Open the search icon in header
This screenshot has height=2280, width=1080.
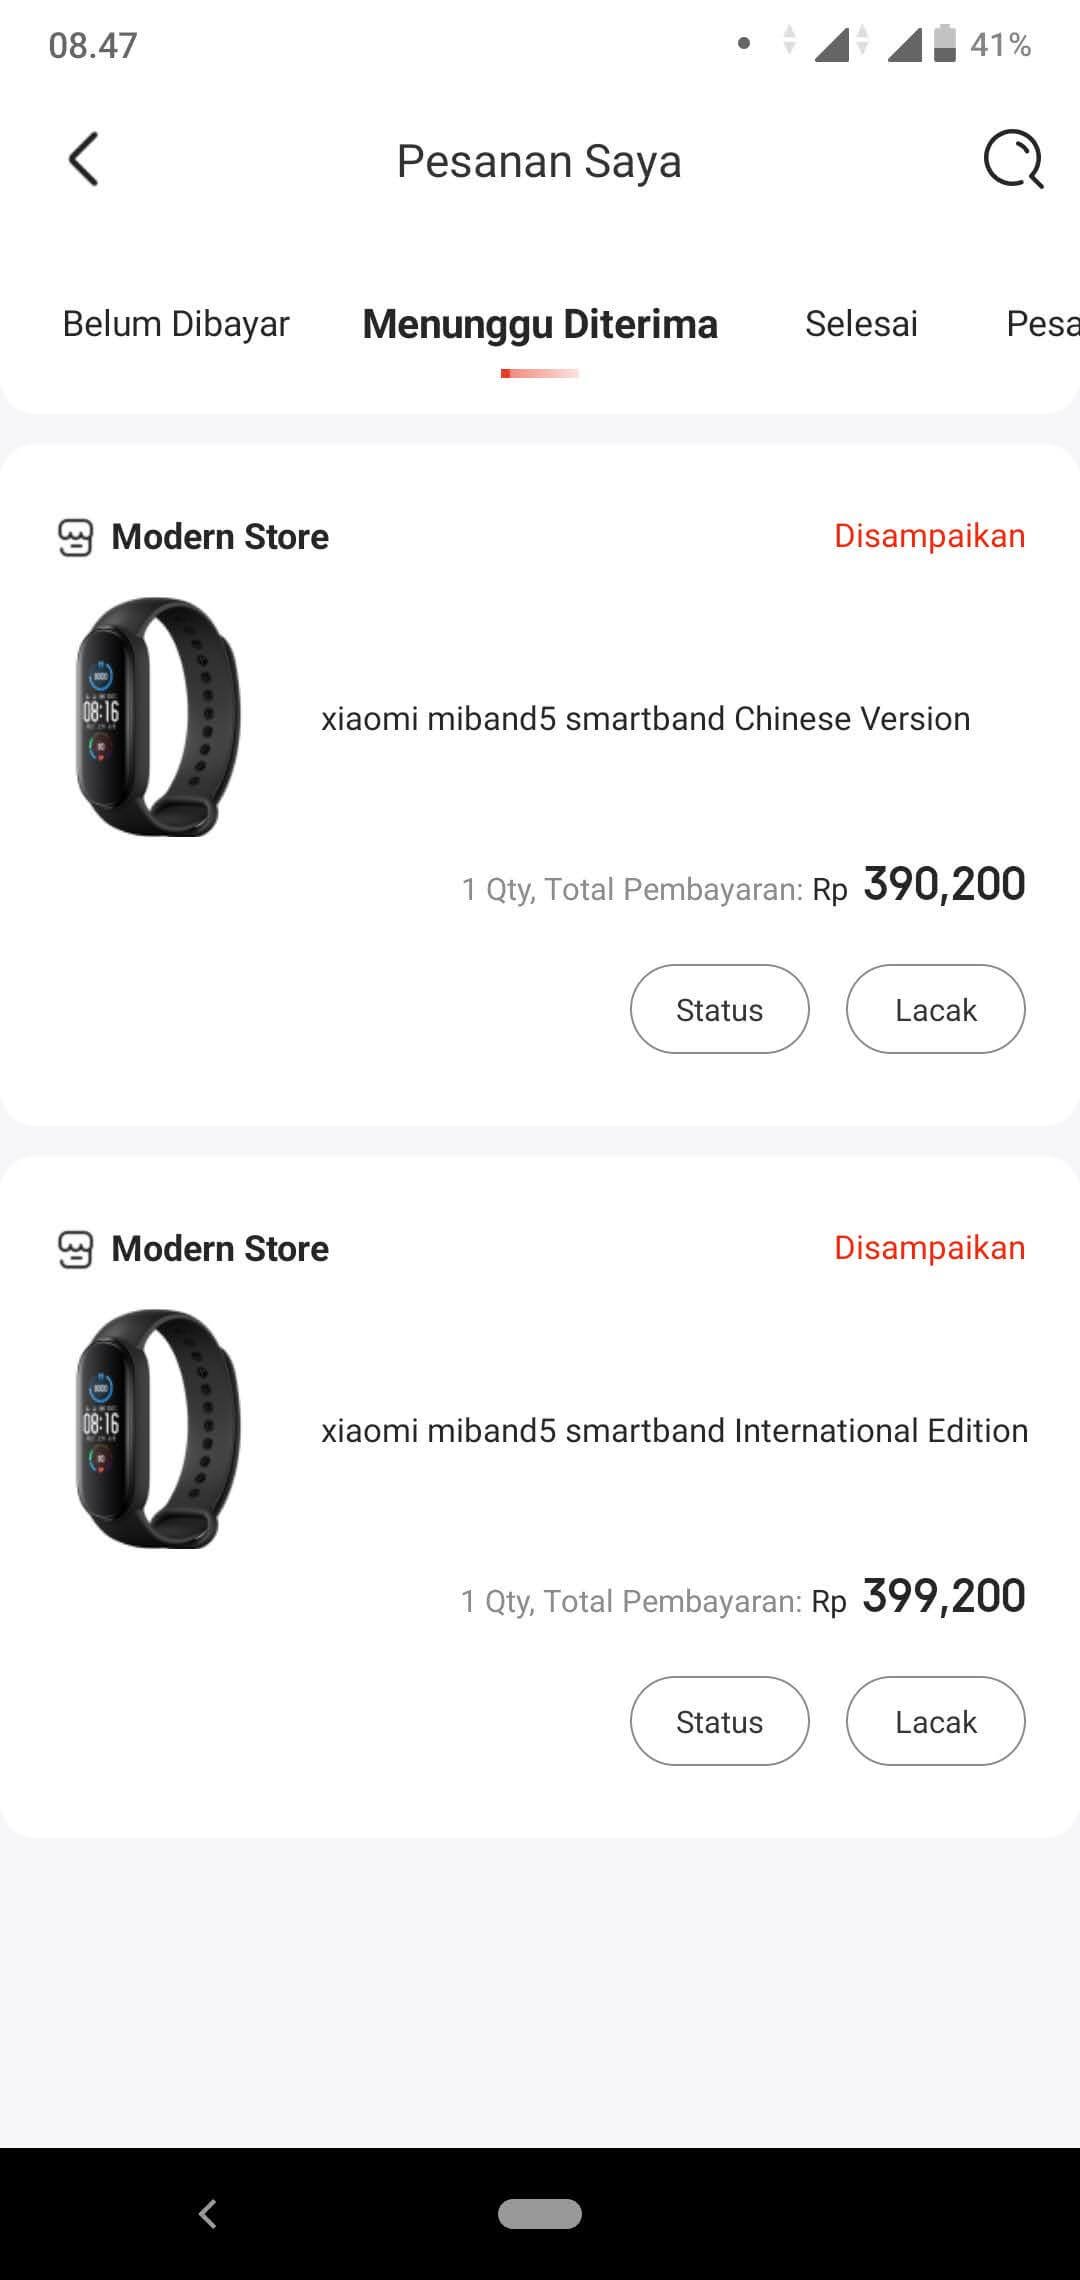1013,160
